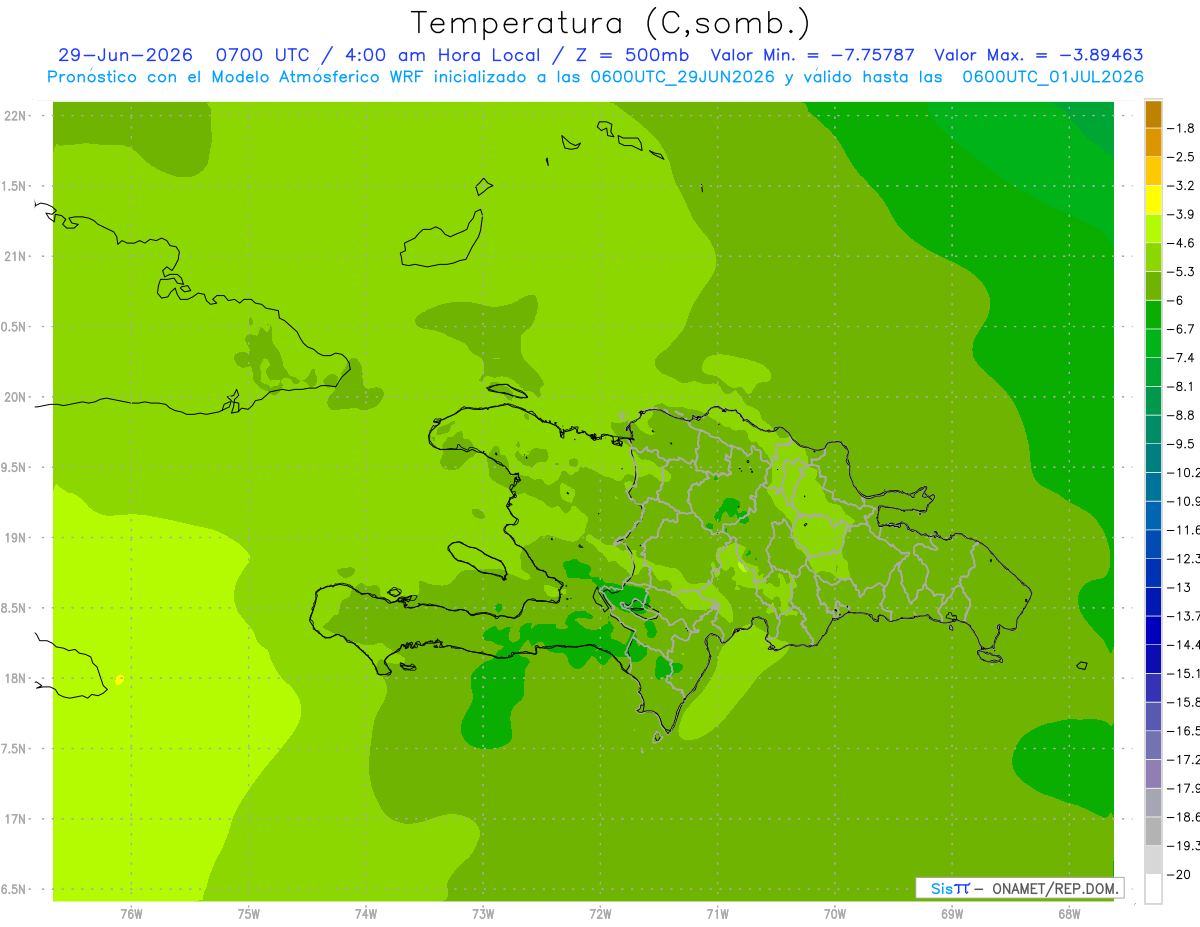The height and width of the screenshot is (927, 1200).
Task: Select green legend swatch between -5.3 and -6
Action: (1153, 286)
